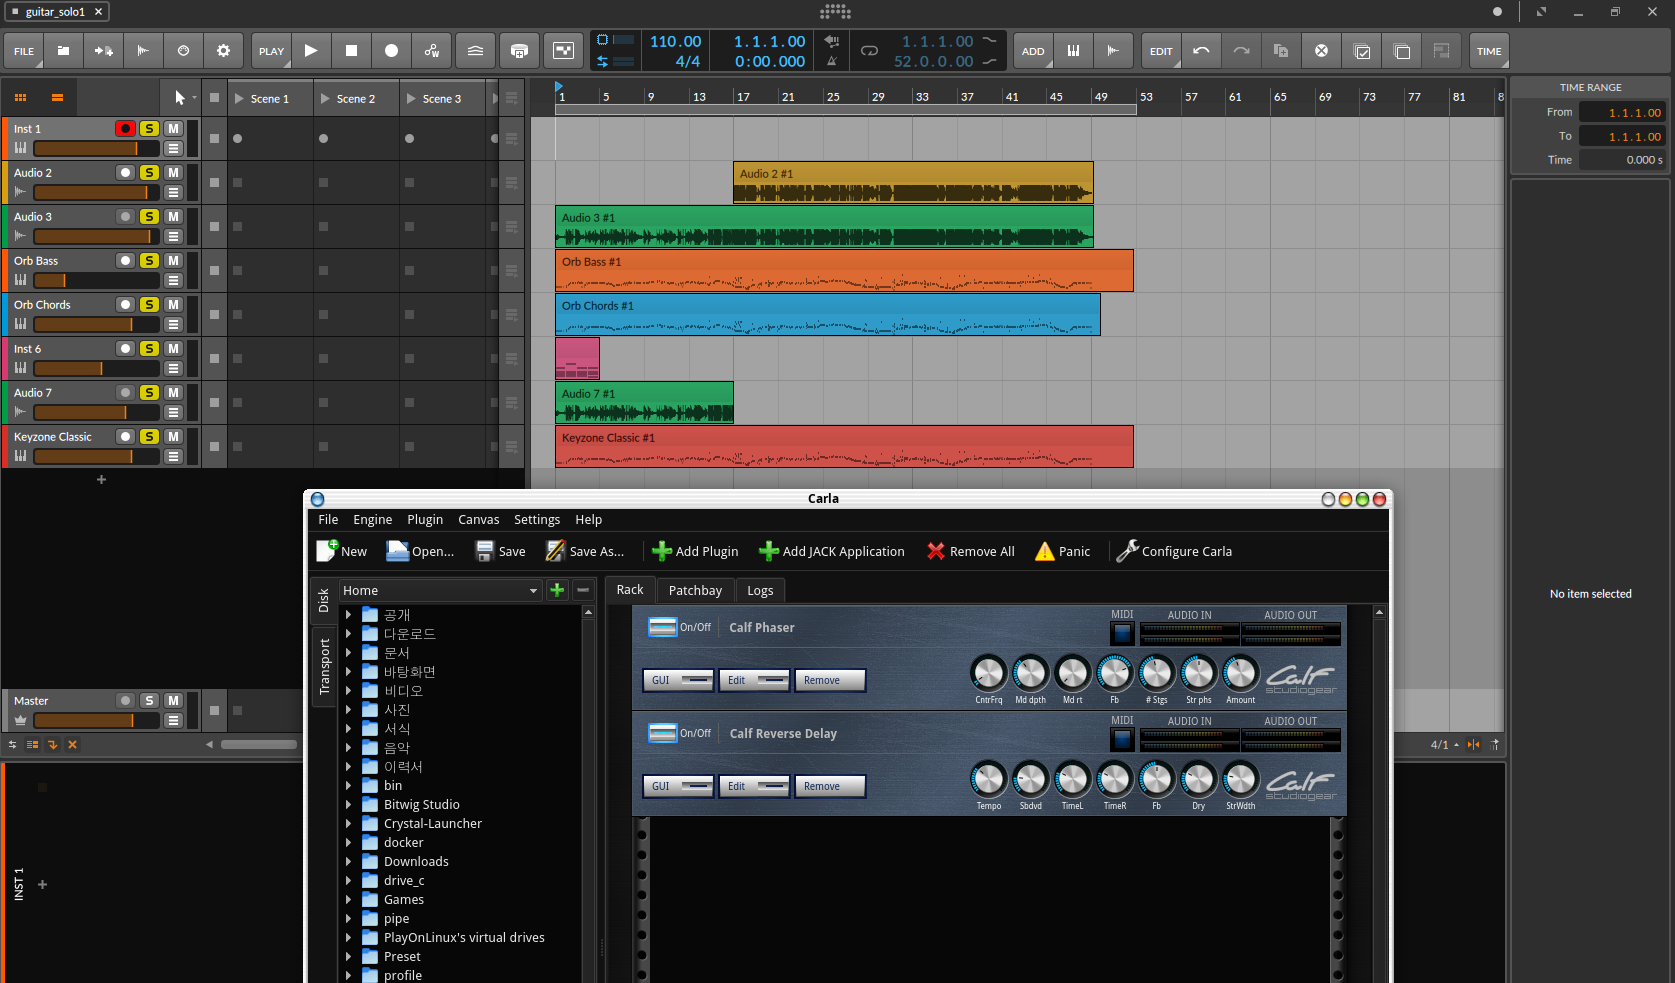Switch to clip launcher grid view icon

coord(20,98)
